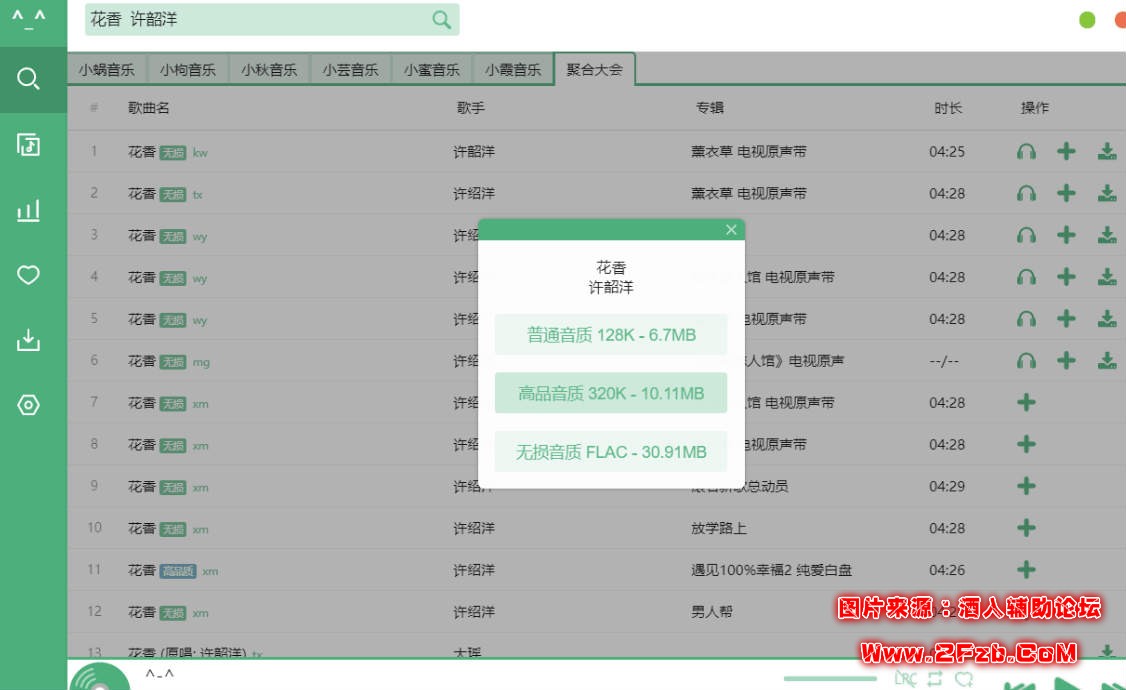The height and width of the screenshot is (690, 1126).
Task: Switch to the 小秋音乐 tab
Action: [x=269, y=70]
